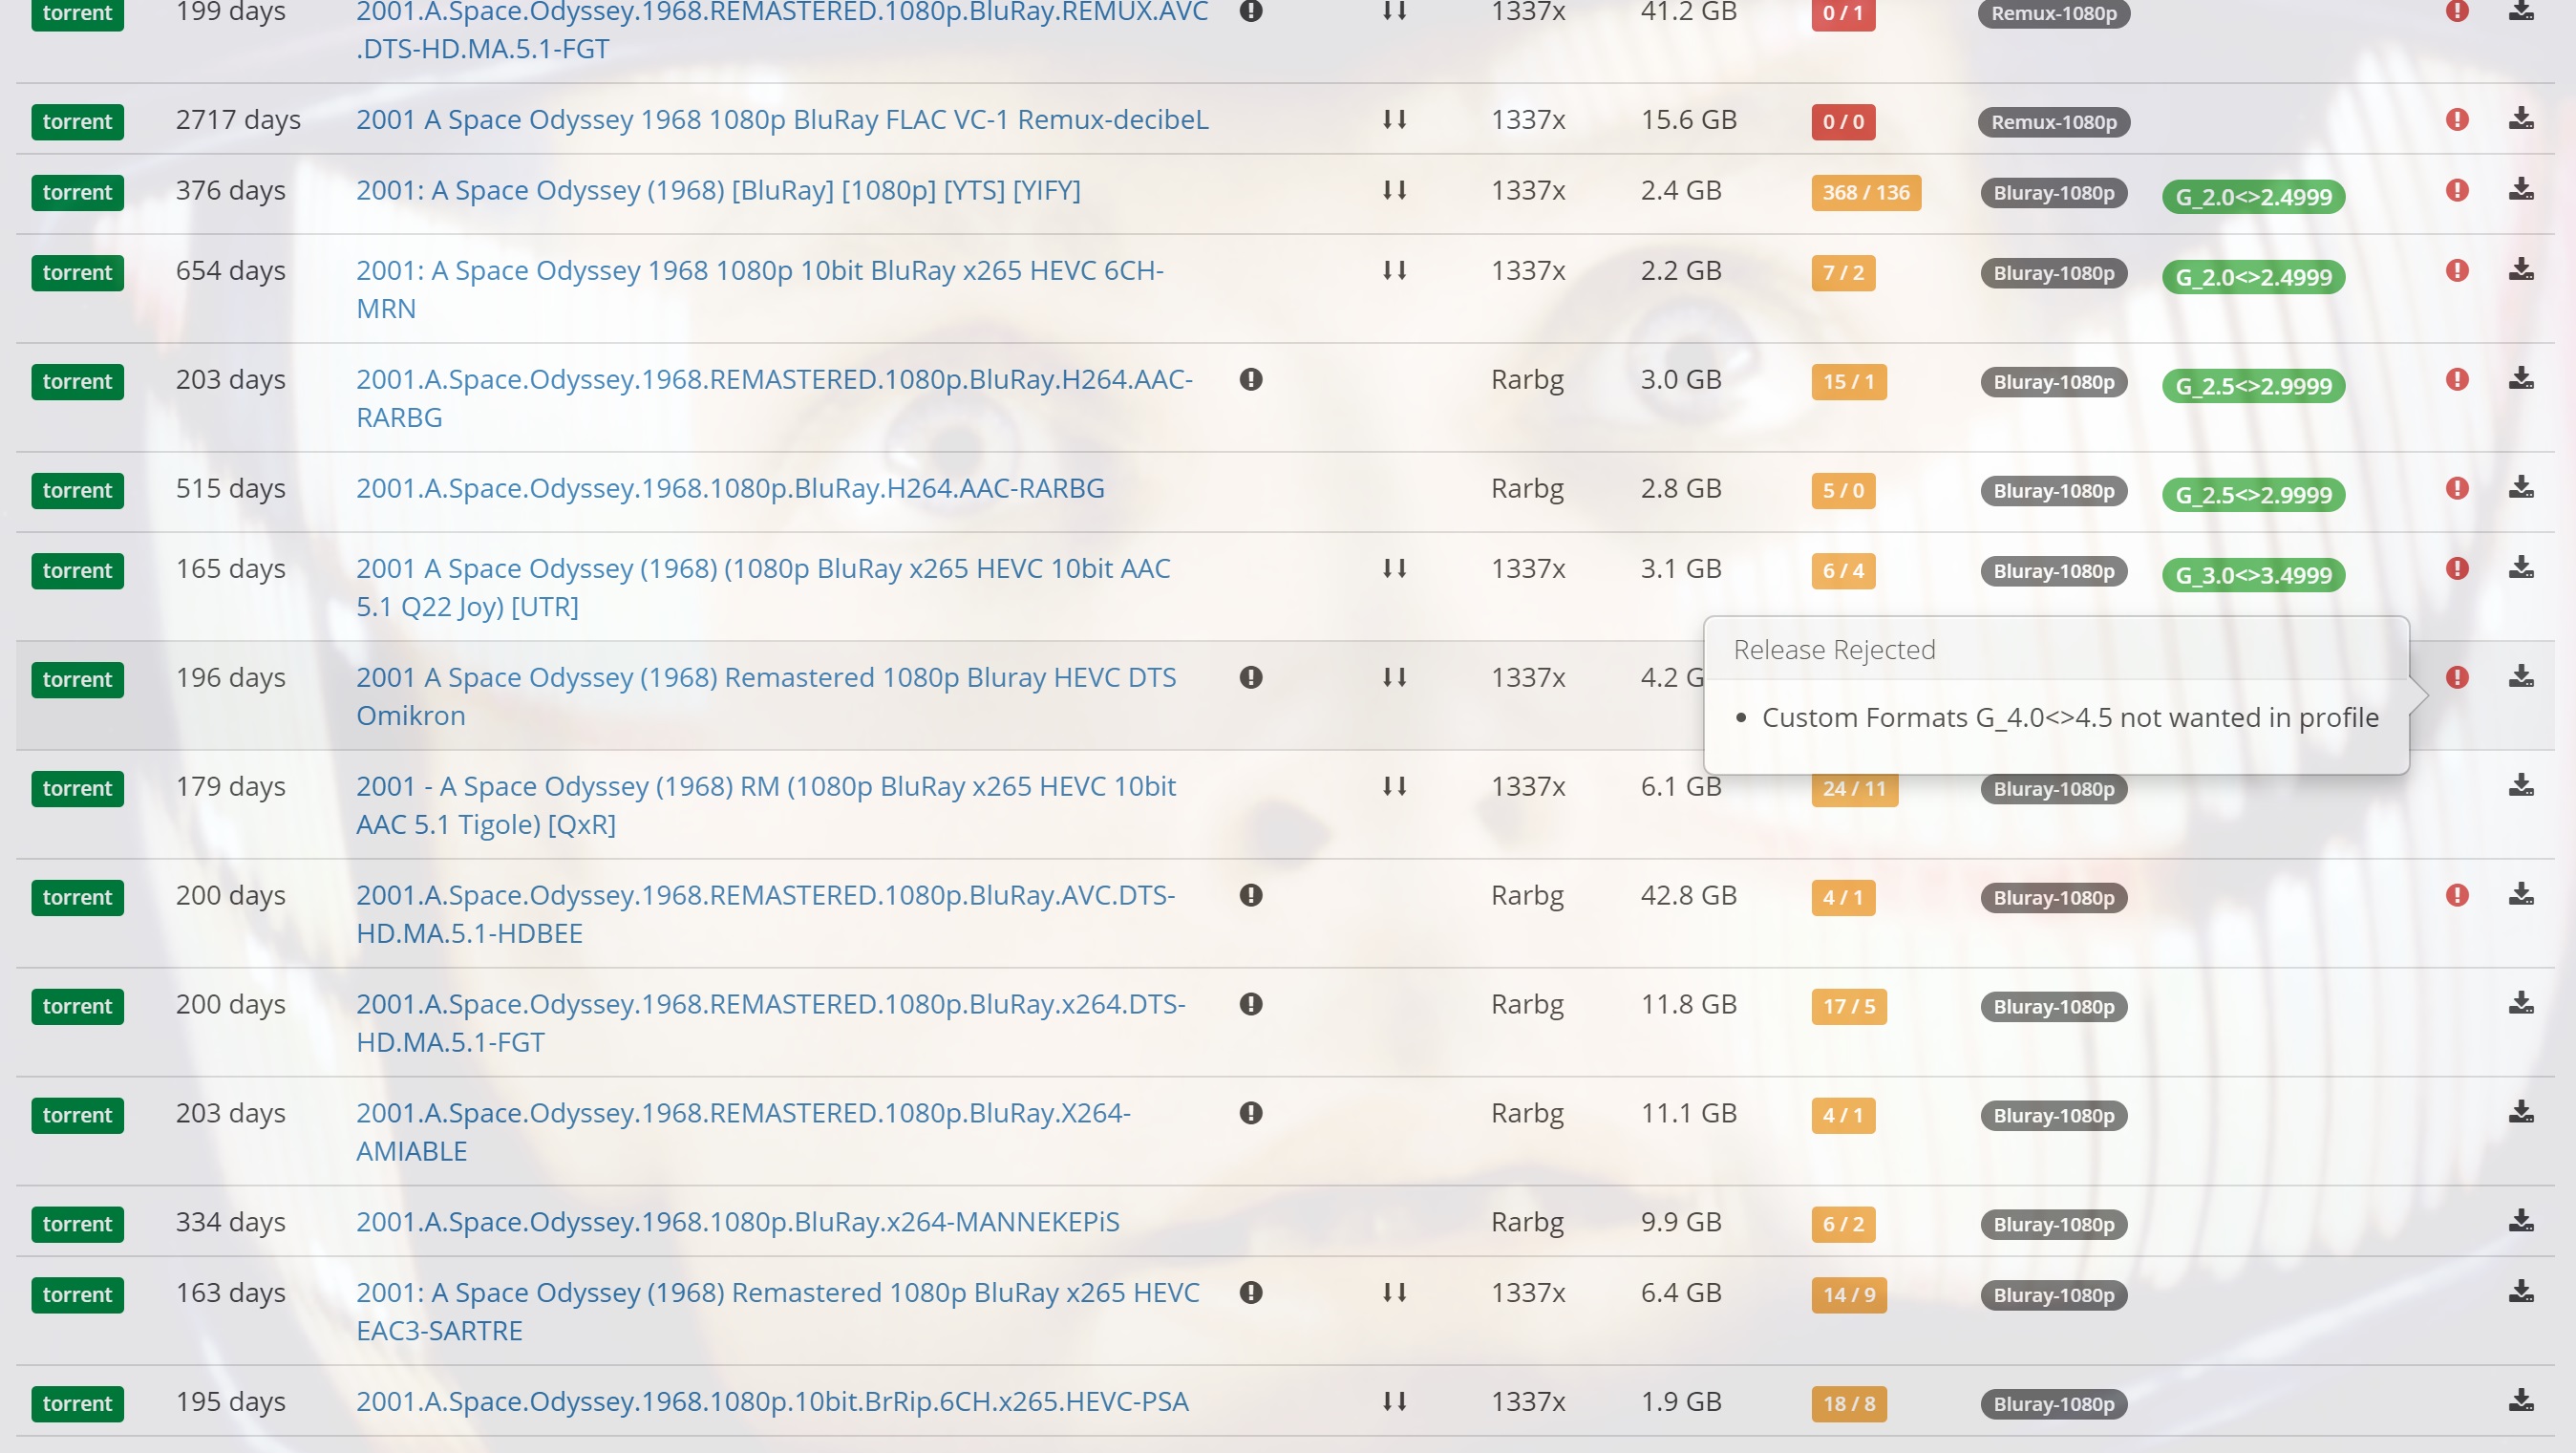Click the rejection icon on the MANNEKEPiS row

[2457, 1222]
